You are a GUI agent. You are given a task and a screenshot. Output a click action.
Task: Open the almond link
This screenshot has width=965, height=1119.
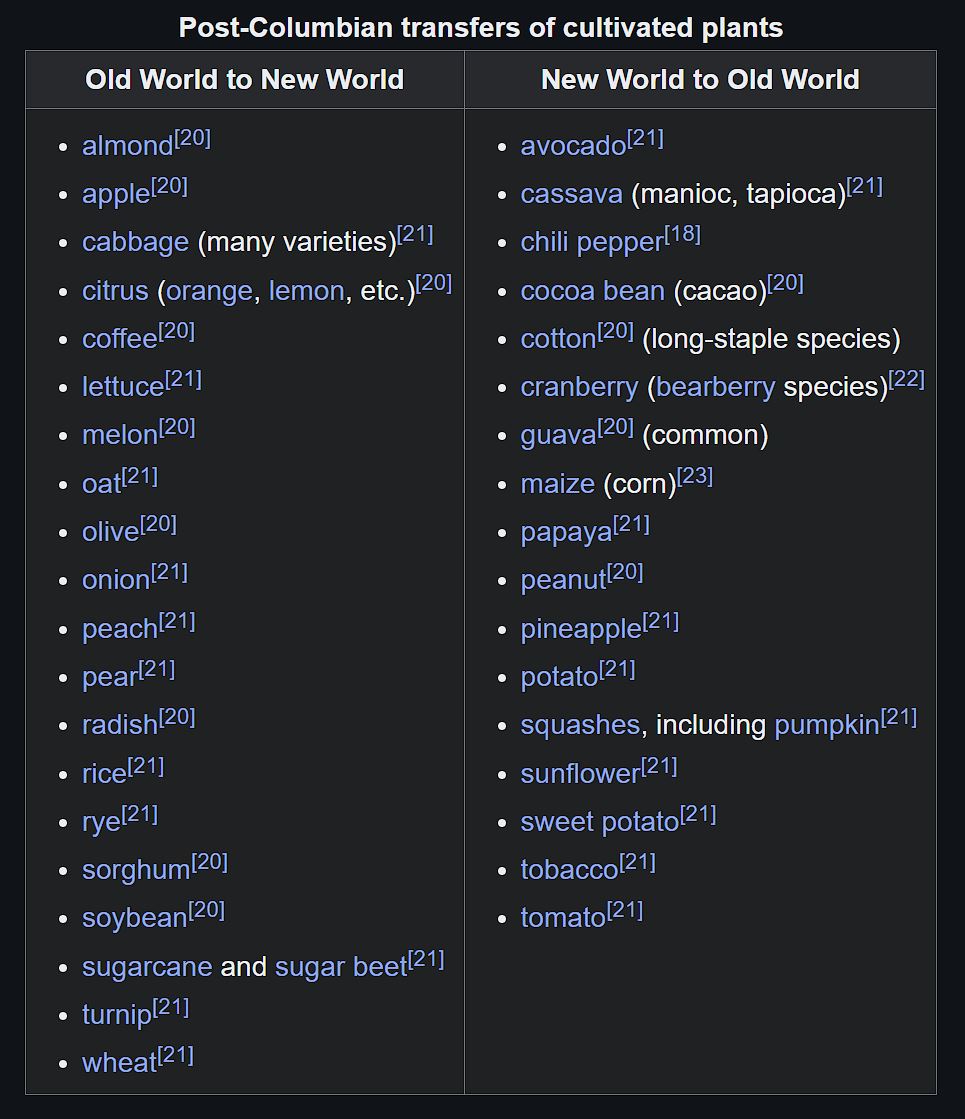128,146
